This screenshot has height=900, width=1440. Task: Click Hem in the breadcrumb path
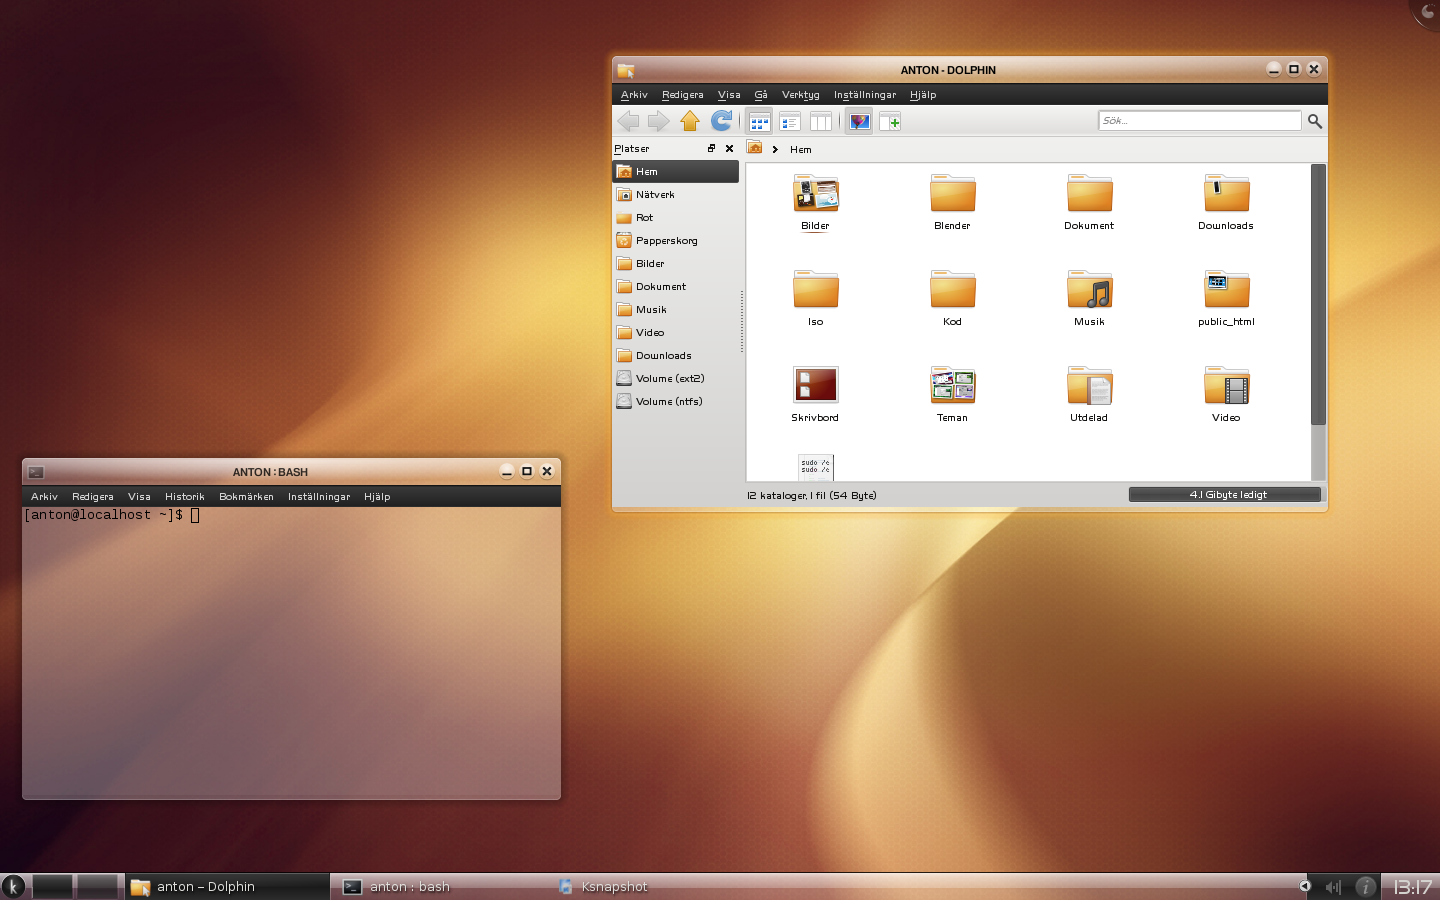point(801,150)
